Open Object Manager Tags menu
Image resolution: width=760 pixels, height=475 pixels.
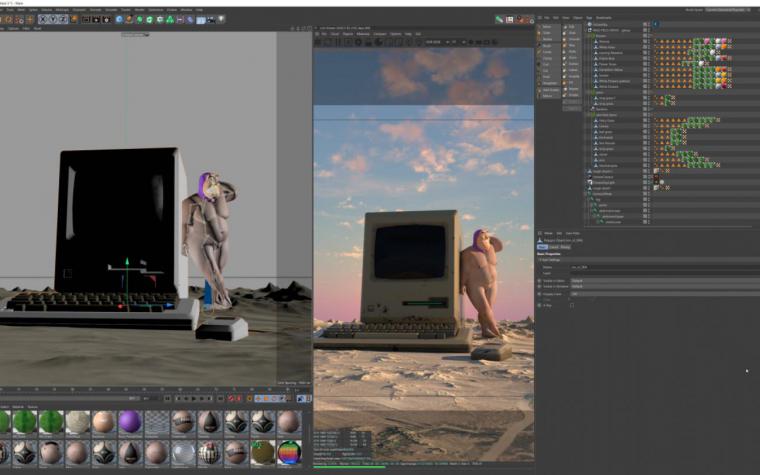coord(589,18)
